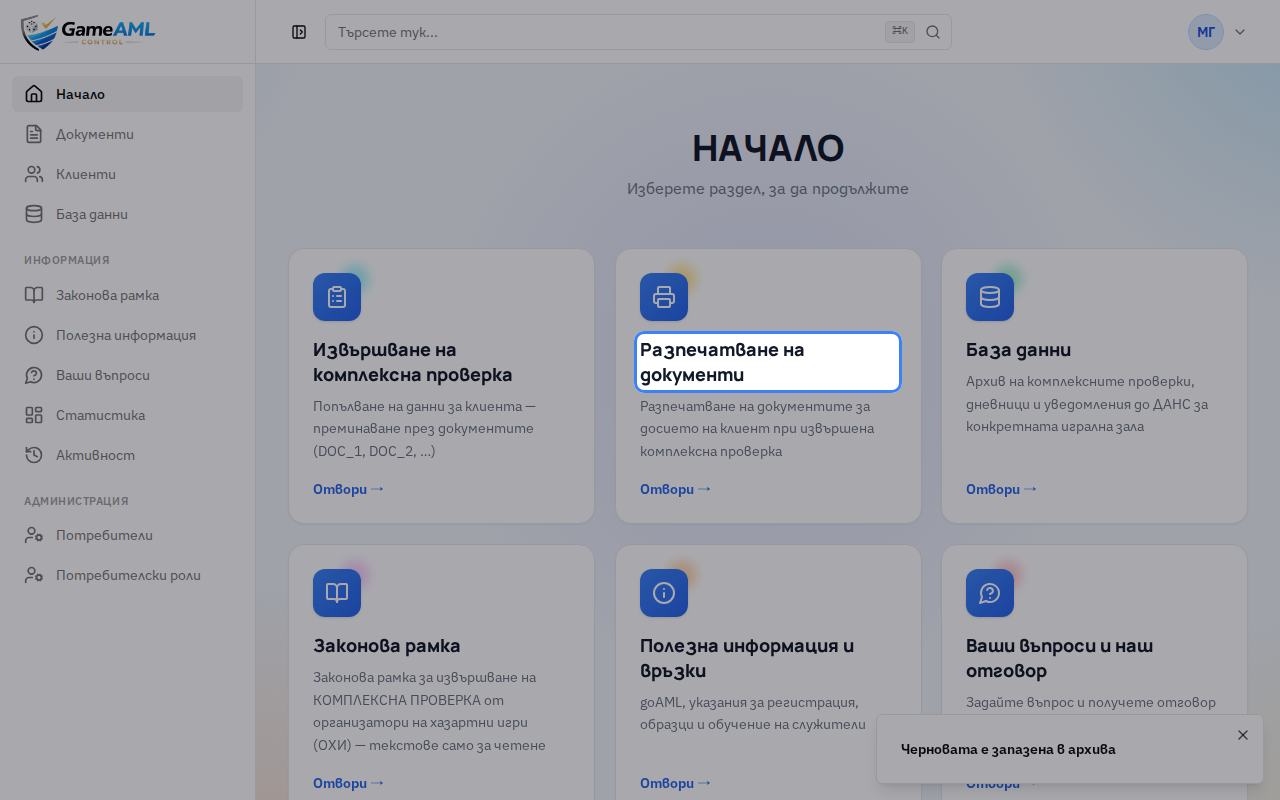Image resolution: width=1280 pixels, height=800 pixels.
Task: Expand the user account dropdown chevron
Action: tap(1240, 32)
